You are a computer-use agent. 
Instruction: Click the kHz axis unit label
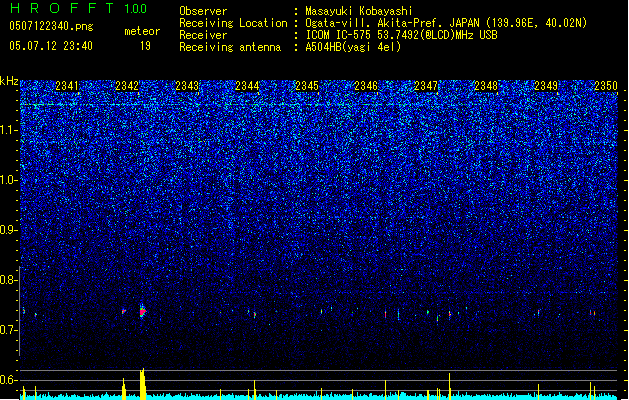tap(9, 81)
